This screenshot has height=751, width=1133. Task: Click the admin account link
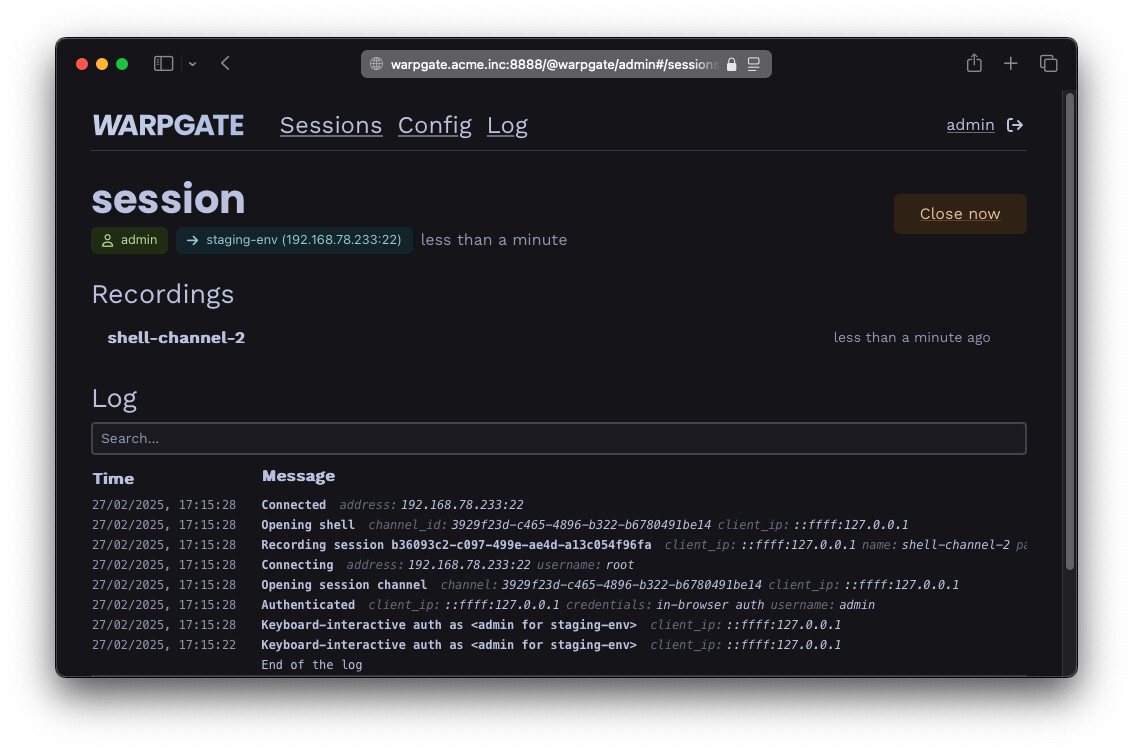coord(970,125)
